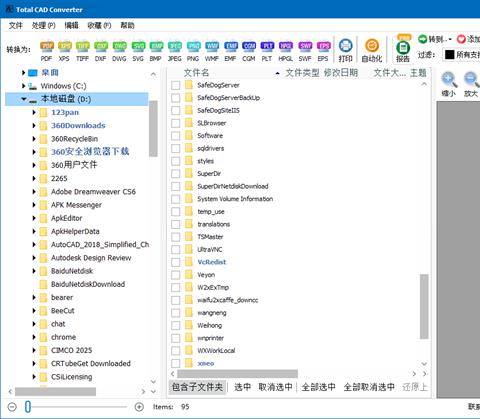480x419 pixels.
Task: Click the thumbnail size slider handle
Action: point(28,407)
